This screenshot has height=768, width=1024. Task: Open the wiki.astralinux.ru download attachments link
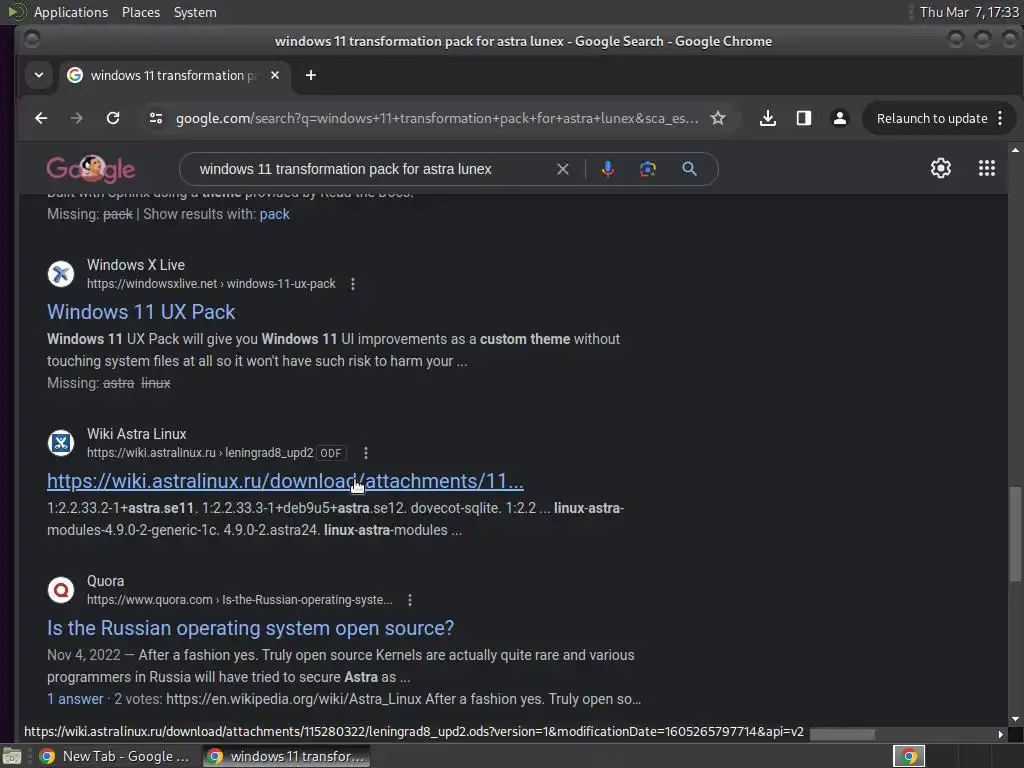pos(285,481)
